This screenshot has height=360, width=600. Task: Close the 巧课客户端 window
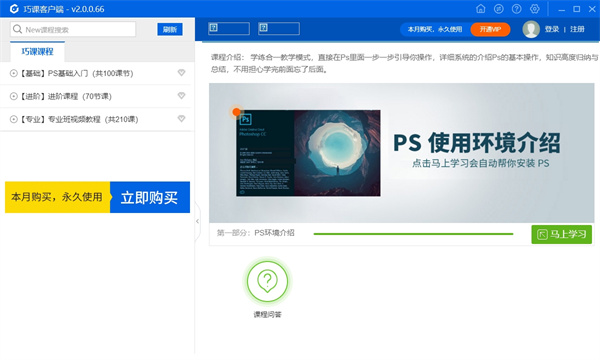pos(592,9)
